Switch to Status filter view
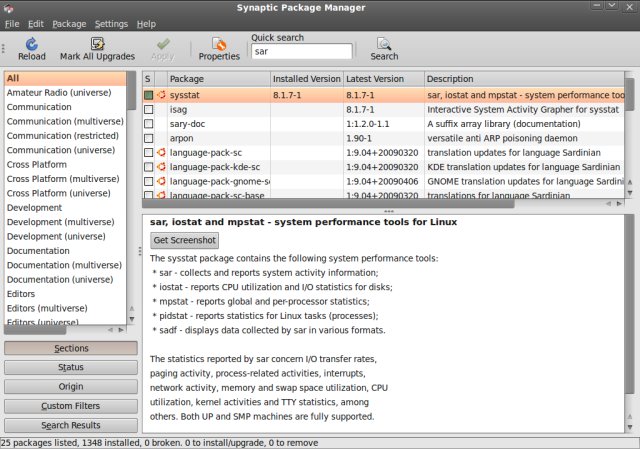The height and width of the screenshot is (449, 640). click(71, 367)
